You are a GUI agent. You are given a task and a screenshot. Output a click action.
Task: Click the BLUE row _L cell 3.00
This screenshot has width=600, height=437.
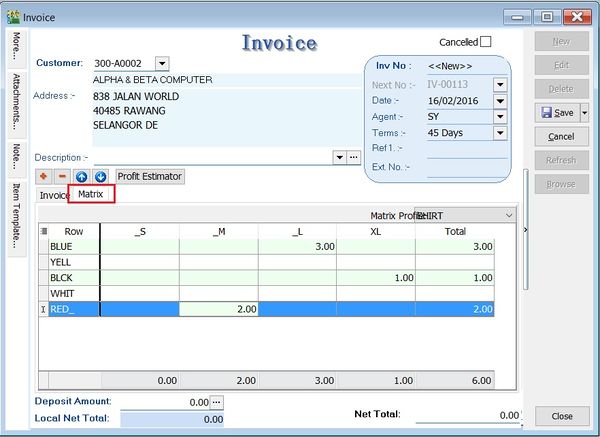pyautogui.click(x=297, y=246)
